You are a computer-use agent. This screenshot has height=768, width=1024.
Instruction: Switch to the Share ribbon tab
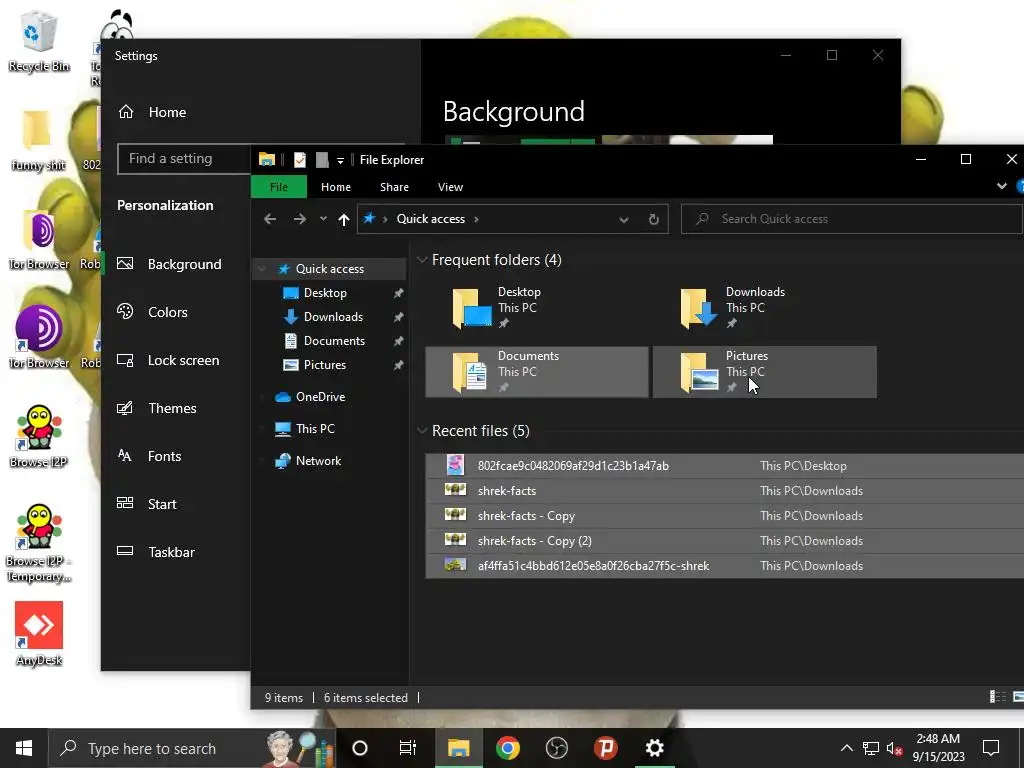tap(394, 187)
